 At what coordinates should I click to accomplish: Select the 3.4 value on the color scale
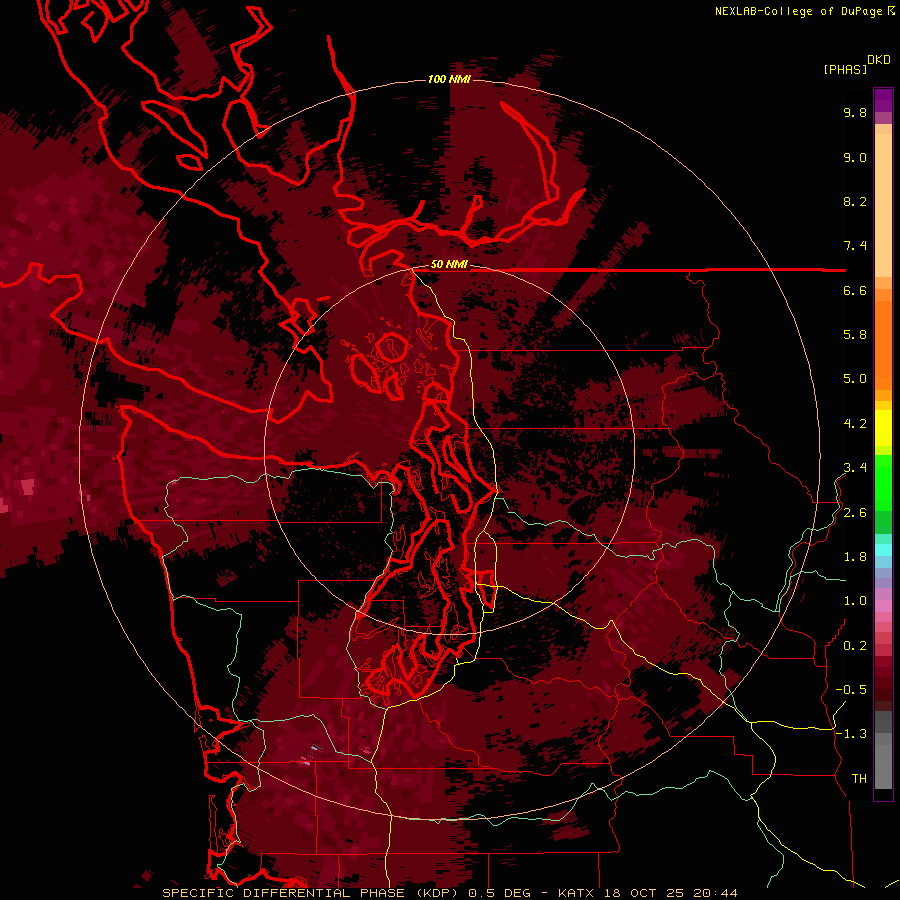tap(855, 468)
